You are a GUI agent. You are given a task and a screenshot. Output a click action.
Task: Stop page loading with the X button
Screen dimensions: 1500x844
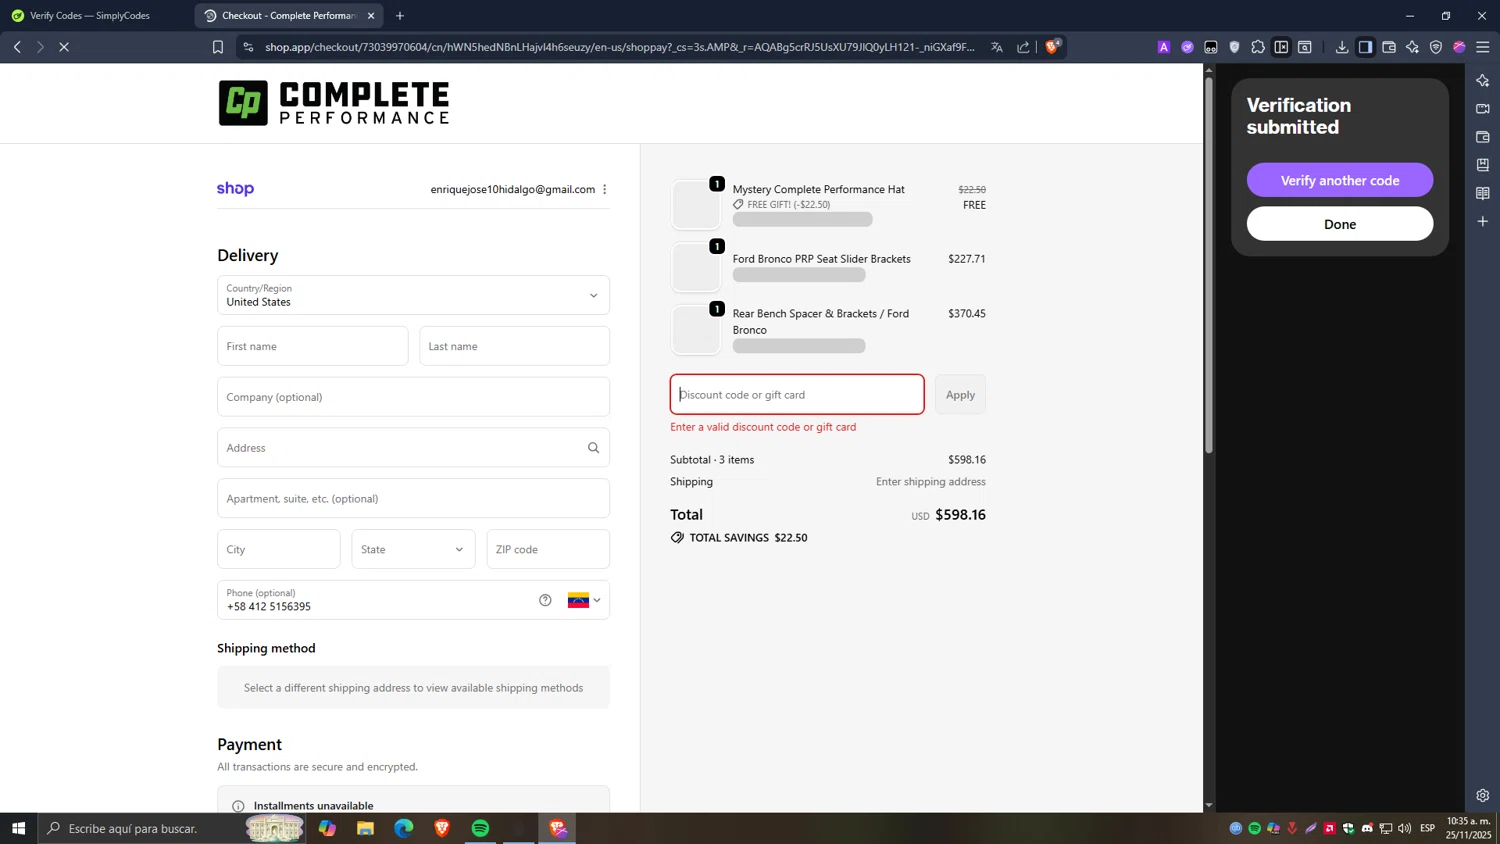click(64, 47)
